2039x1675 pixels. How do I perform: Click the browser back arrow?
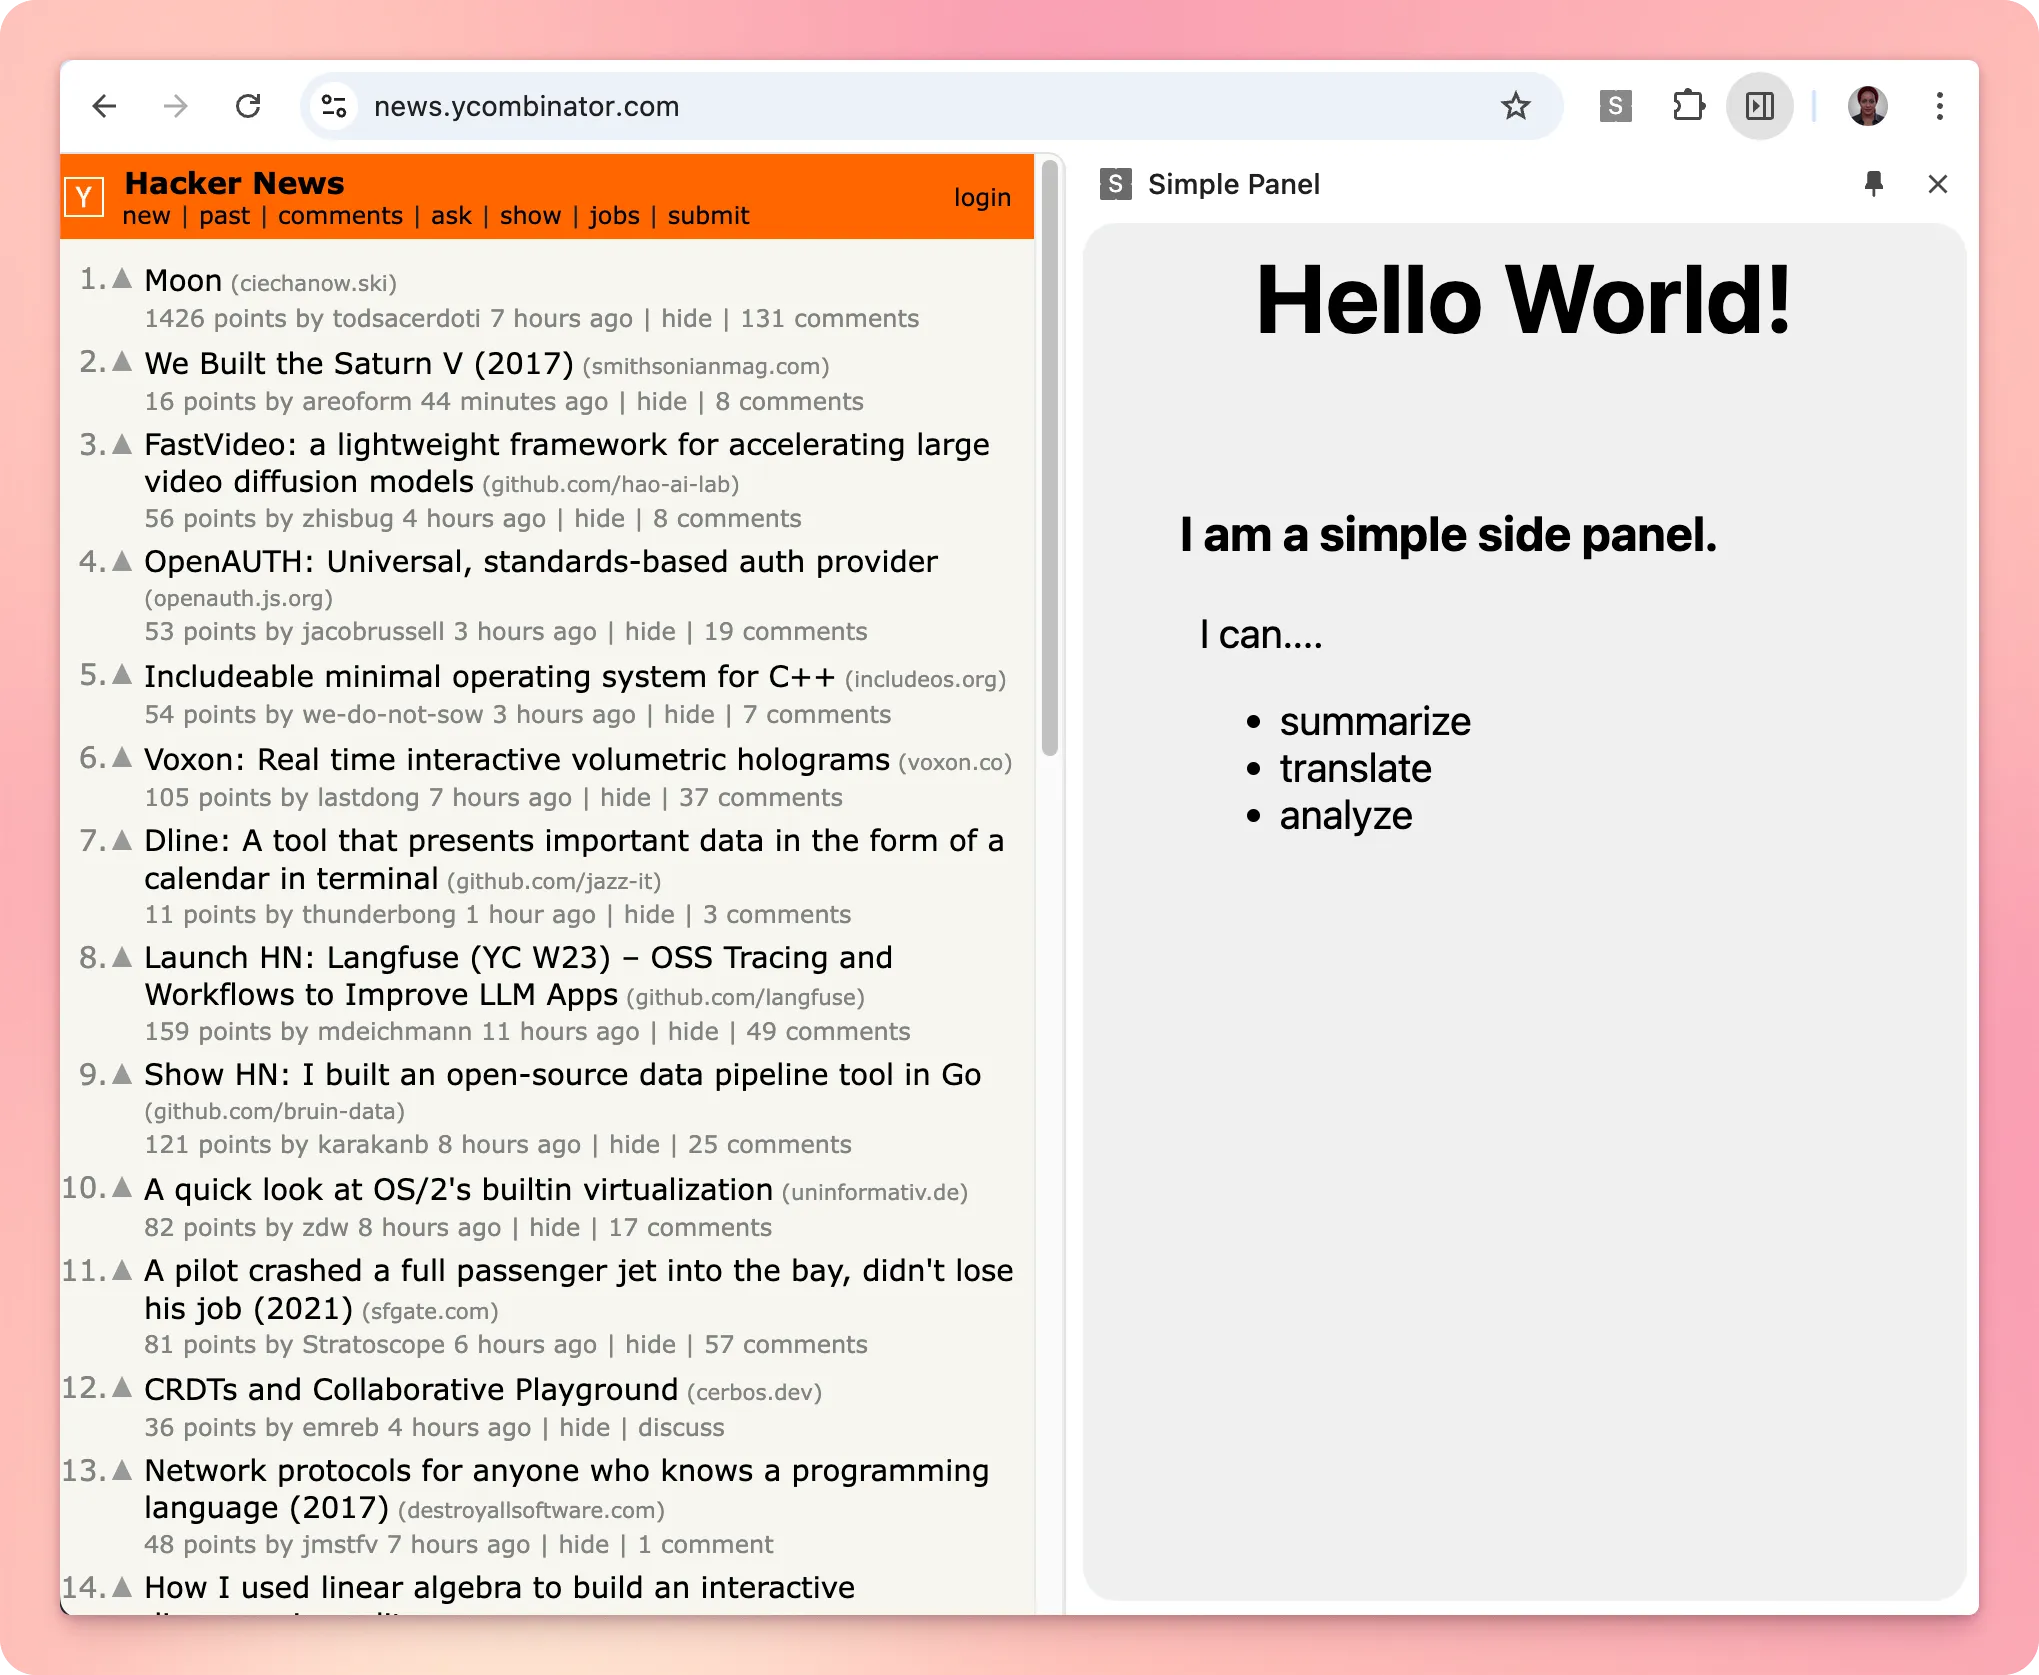[104, 106]
